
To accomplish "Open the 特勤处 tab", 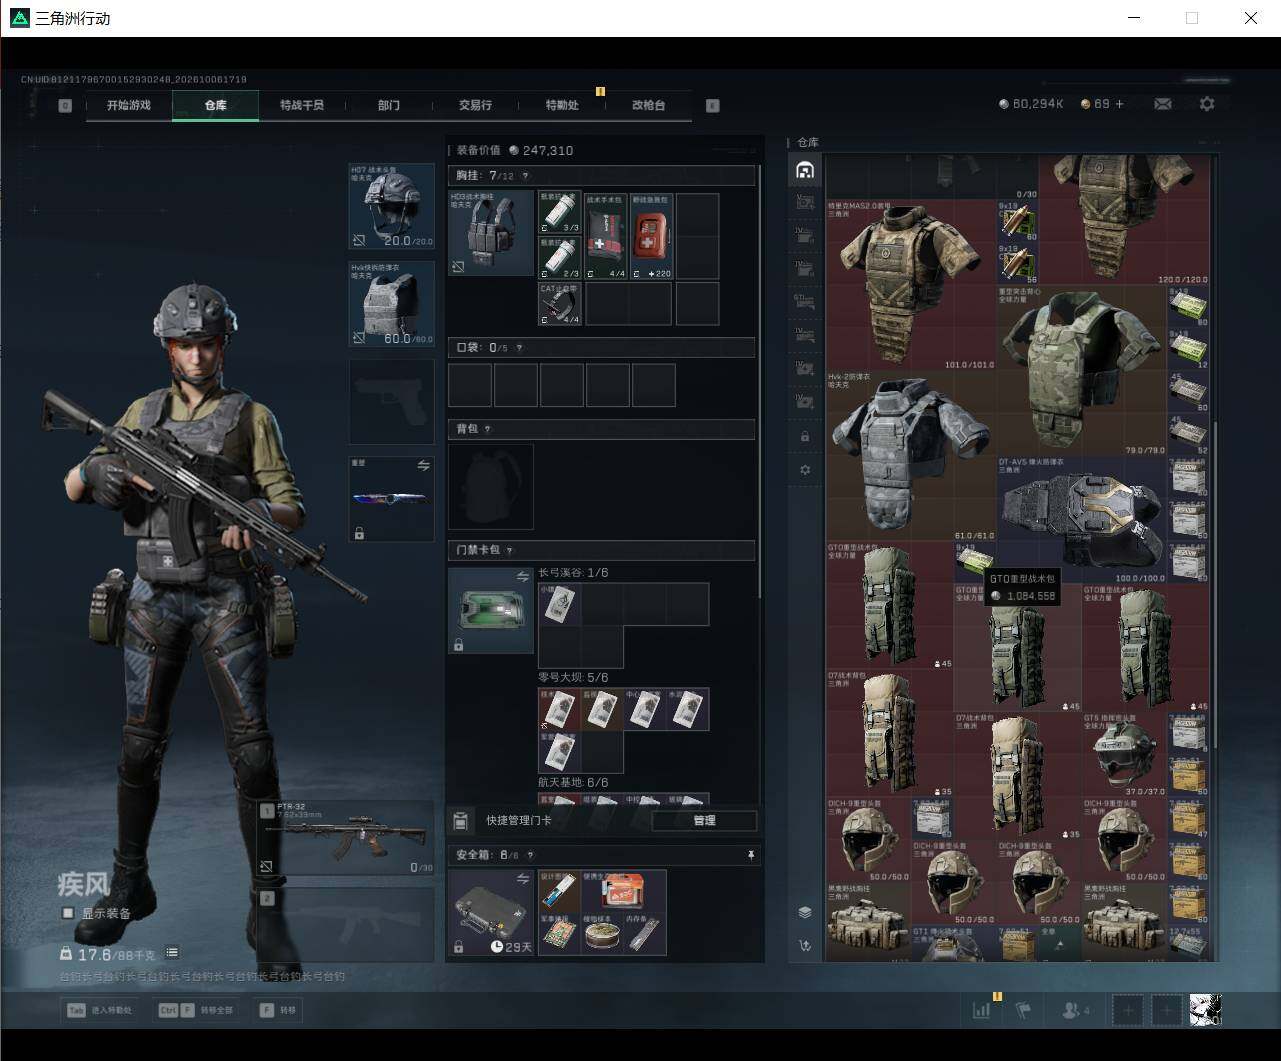I will pos(562,105).
